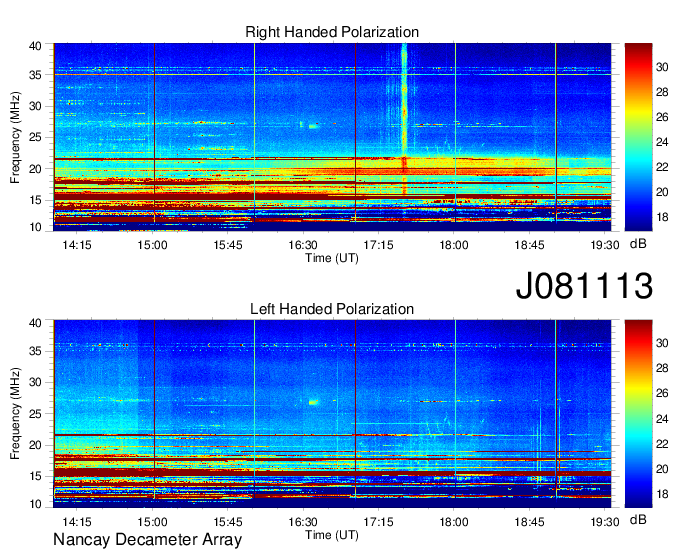Select the "Right Handed Polarization" plot title
Image resolution: width=680 pixels, height=552 pixels.
click(x=332, y=32)
